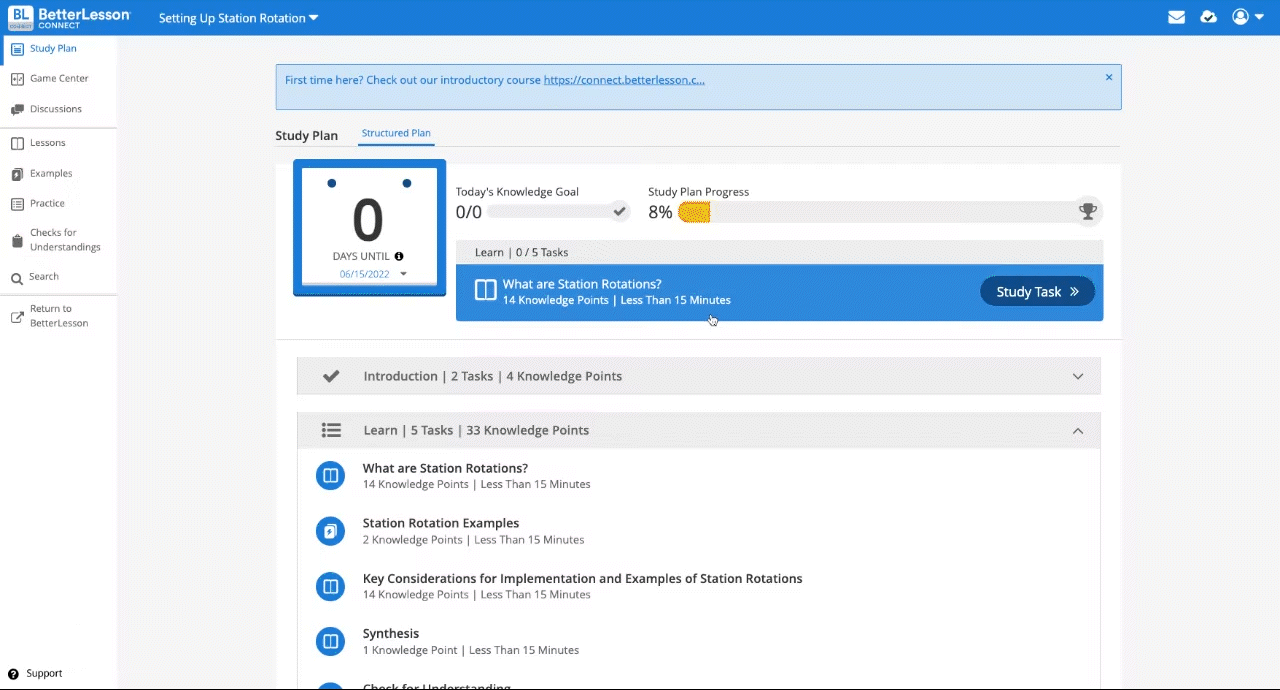This screenshot has width=1280, height=690.
Task: Click the cloud sync status icon
Action: (x=1209, y=17)
